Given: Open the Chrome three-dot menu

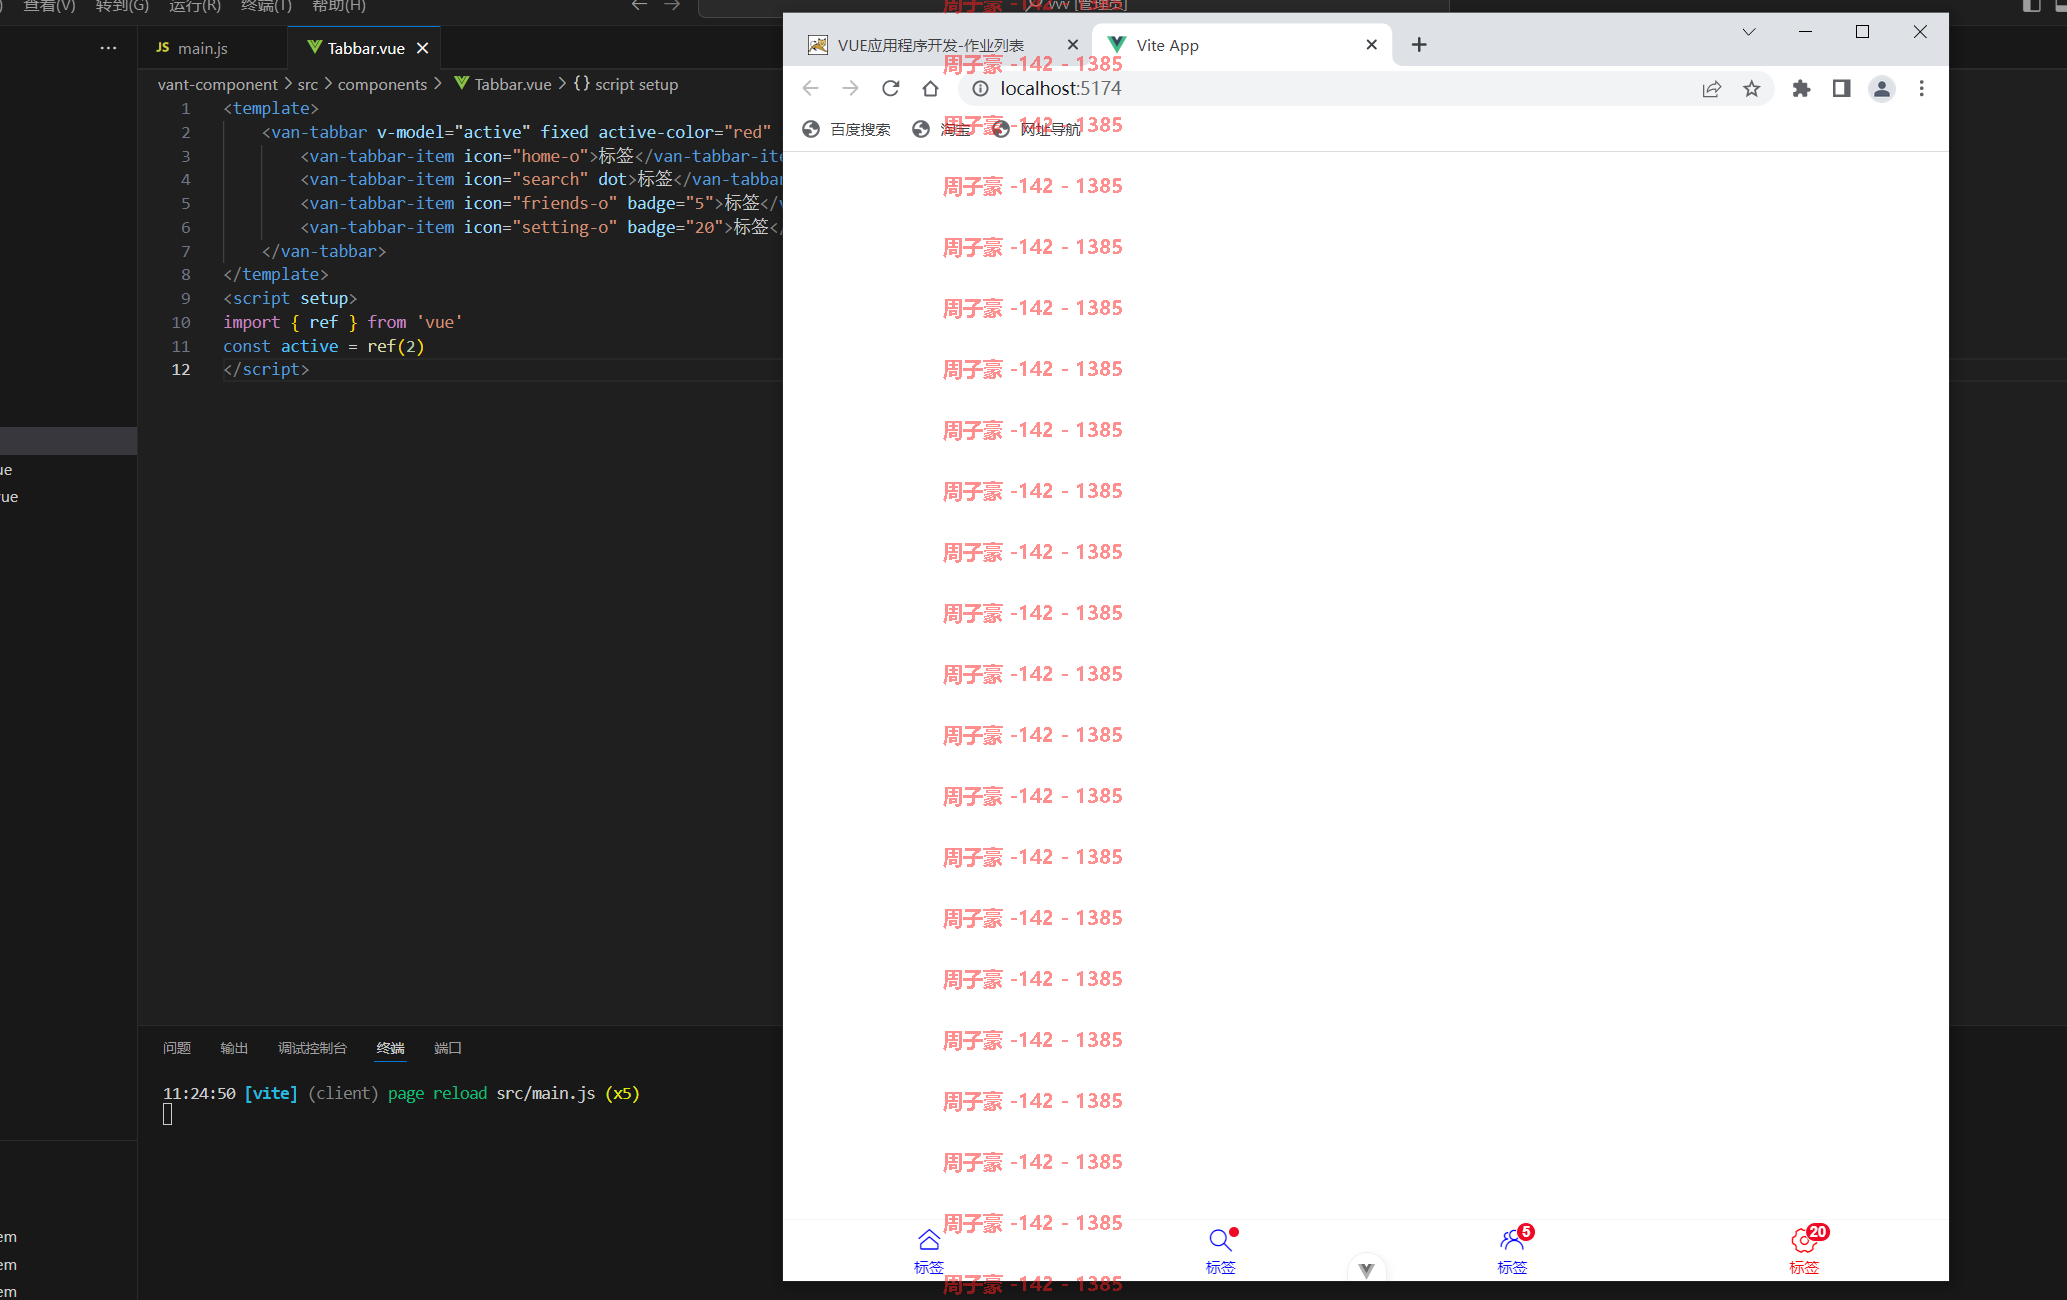Looking at the screenshot, I should 1921,88.
